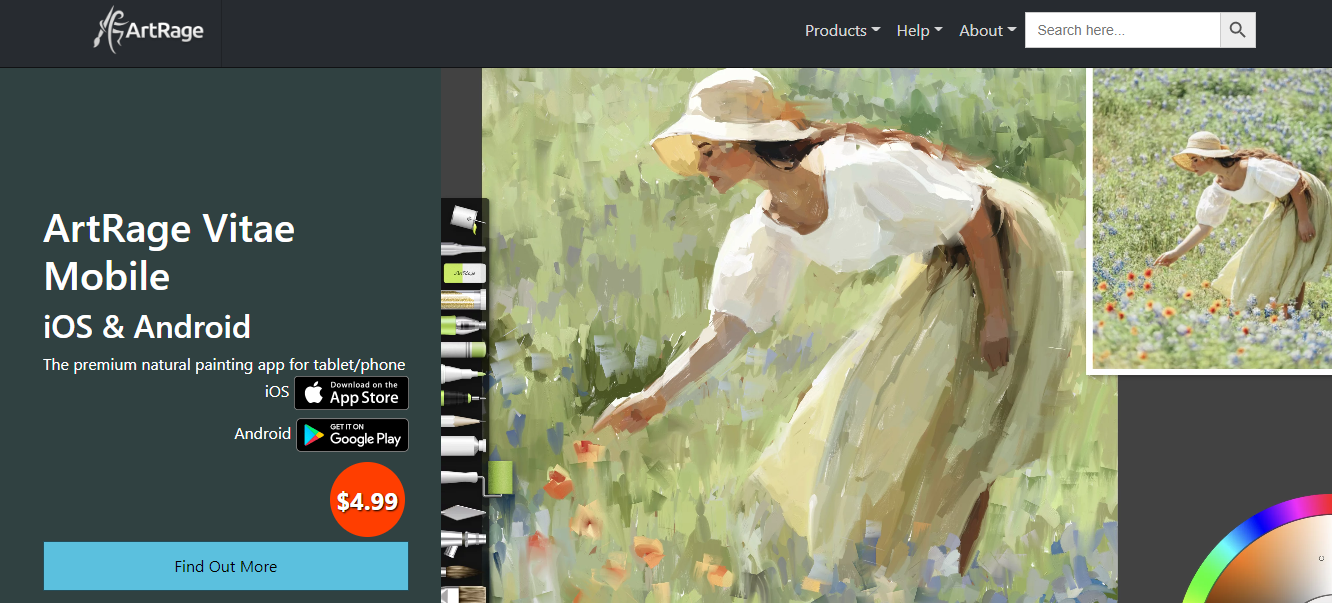Open the Get it on Google Play badge
This screenshot has height=603, width=1332.
352,435
